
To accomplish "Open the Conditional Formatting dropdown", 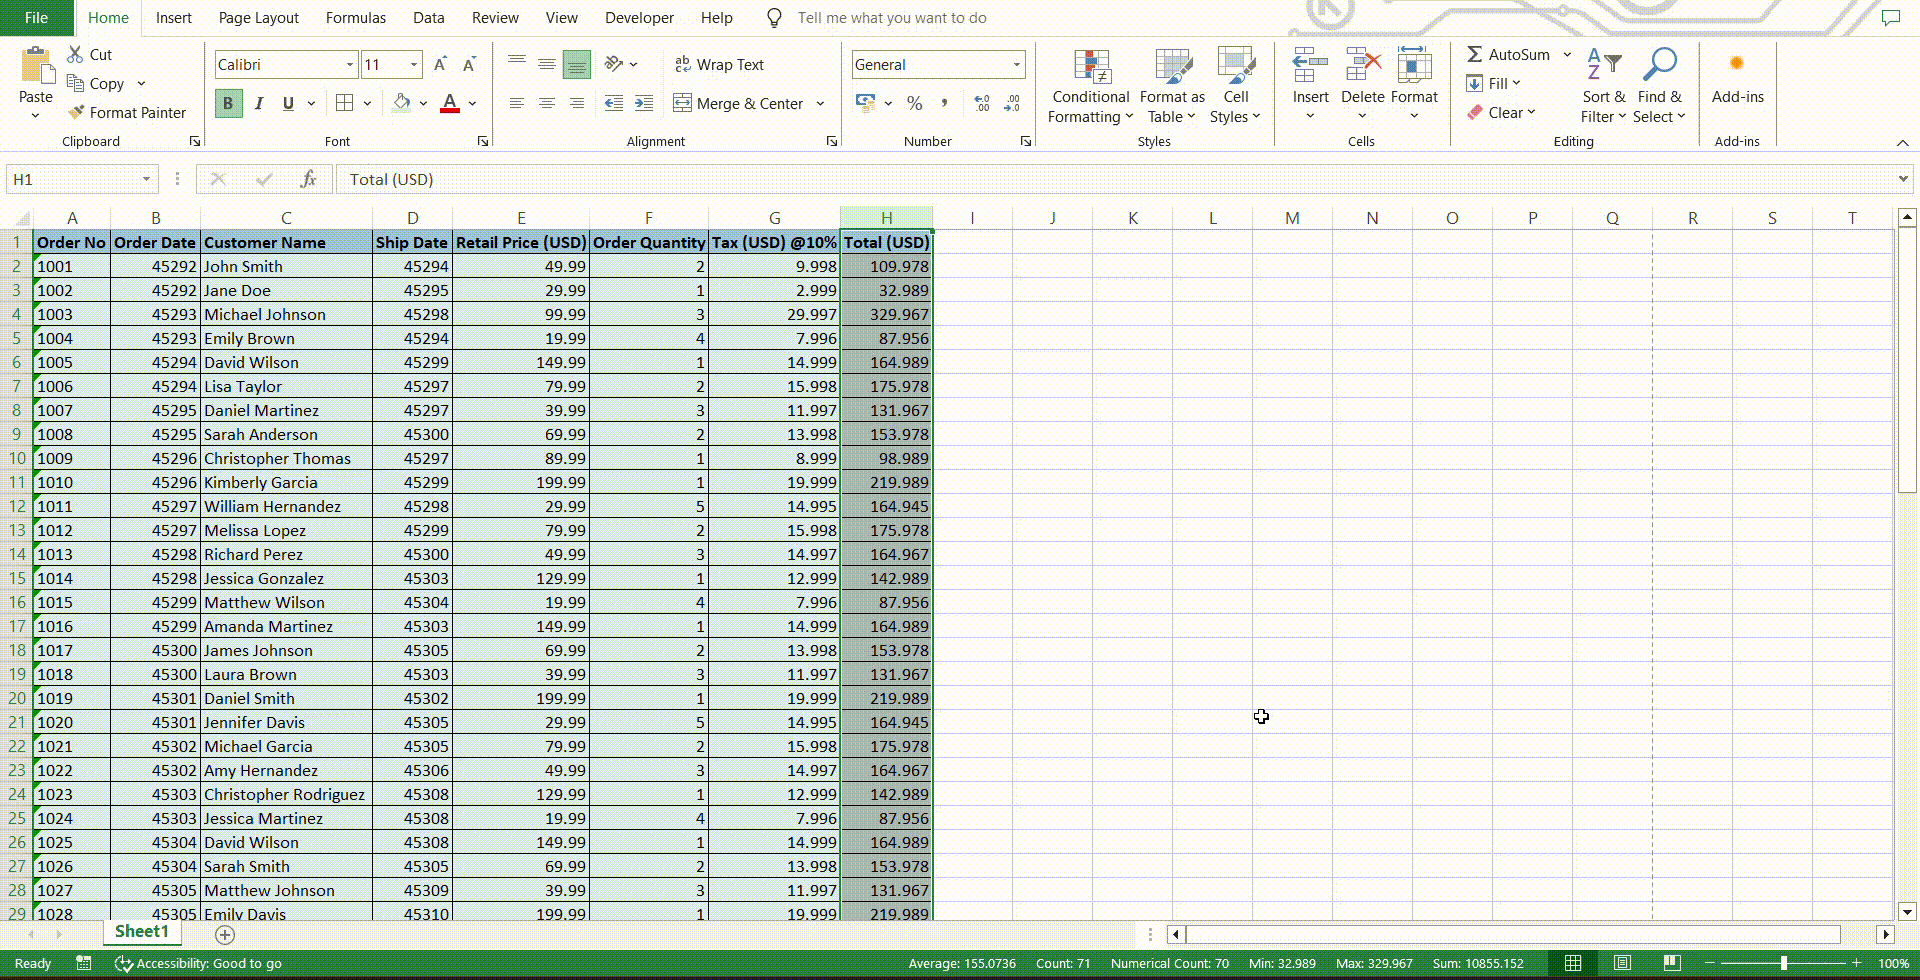I will point(1090,87).
